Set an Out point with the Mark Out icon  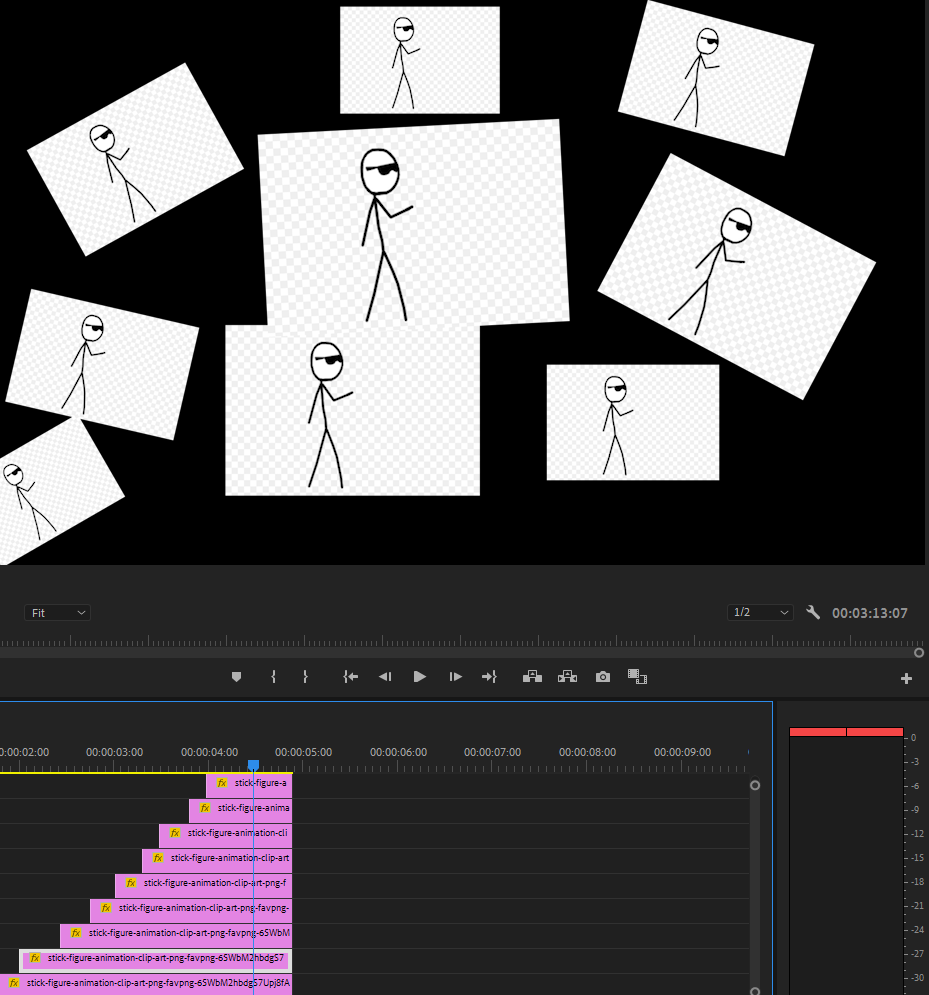tap(305, 676)
